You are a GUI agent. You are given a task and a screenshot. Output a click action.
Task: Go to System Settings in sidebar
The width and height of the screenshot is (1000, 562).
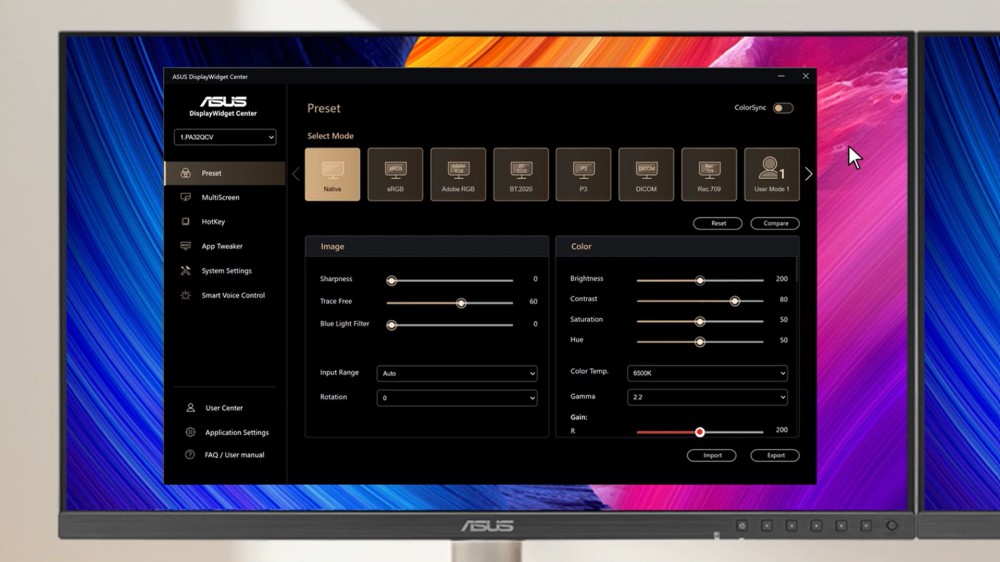pos(226,271)
